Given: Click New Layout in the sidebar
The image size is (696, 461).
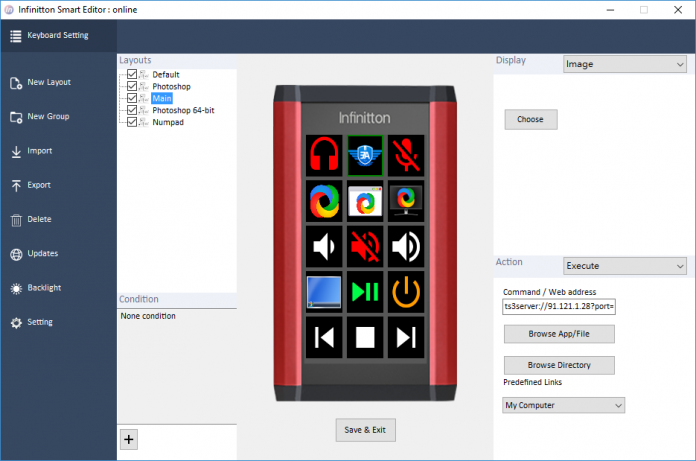Looking at the screenshot, I should (49, 82).
